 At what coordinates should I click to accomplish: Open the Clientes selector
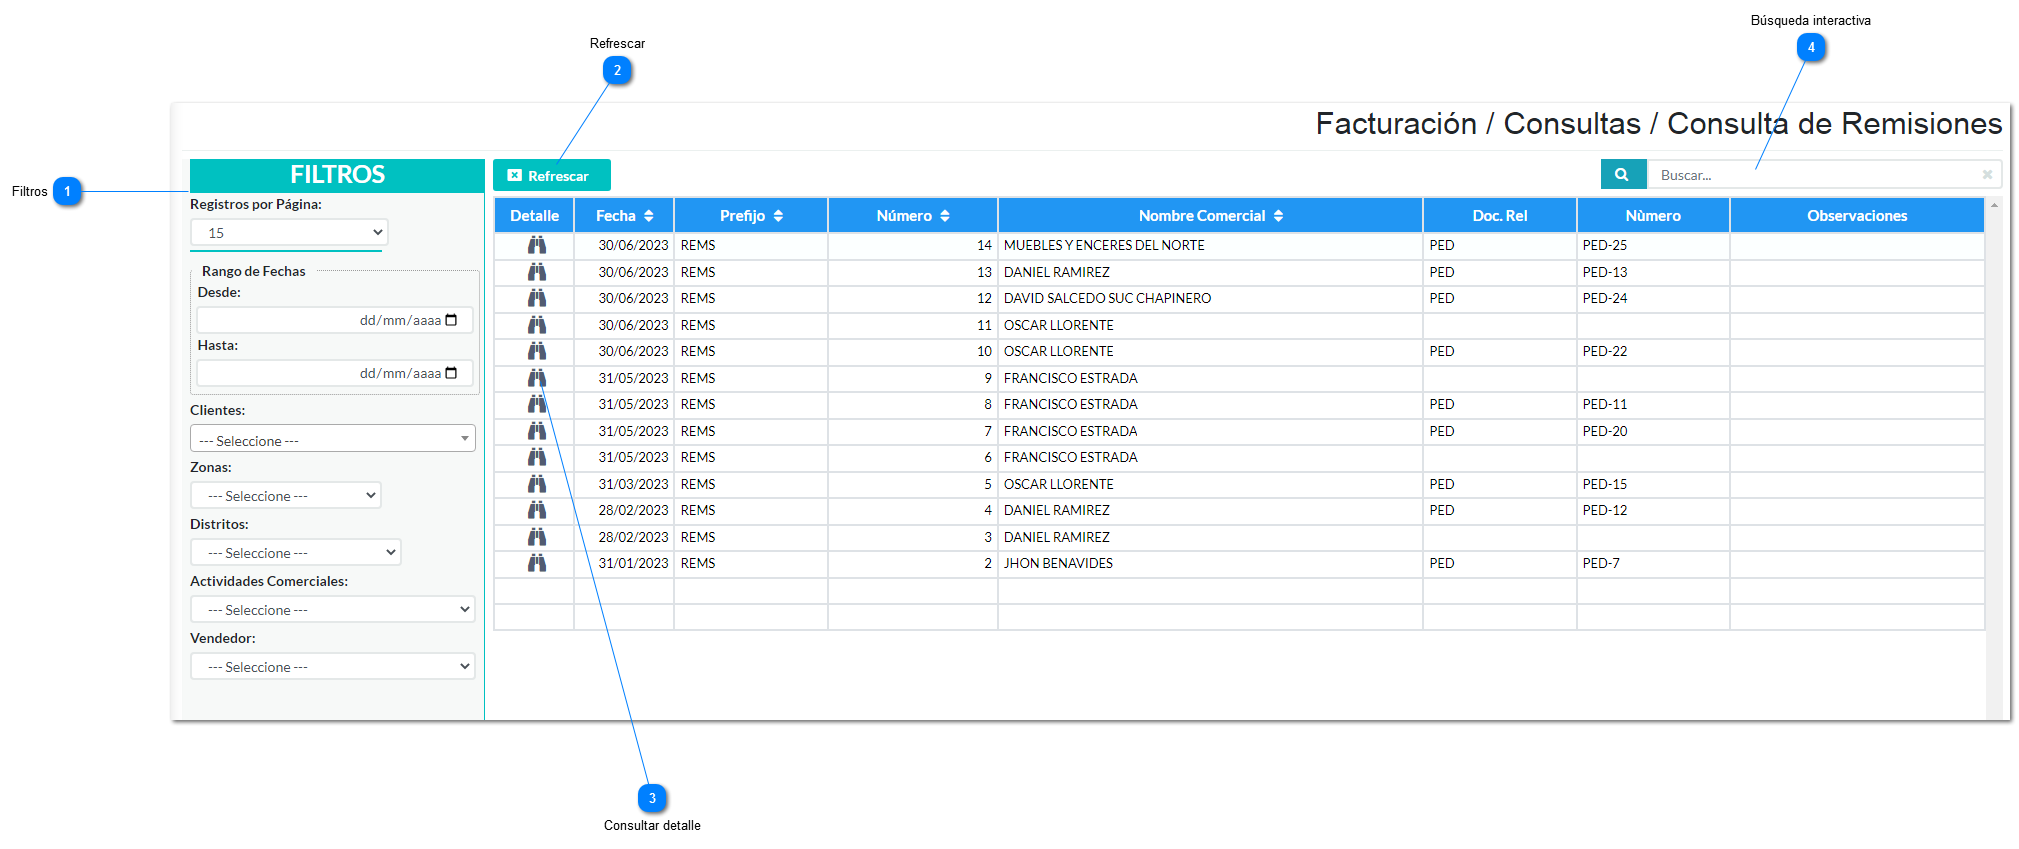tap(332, 439)
